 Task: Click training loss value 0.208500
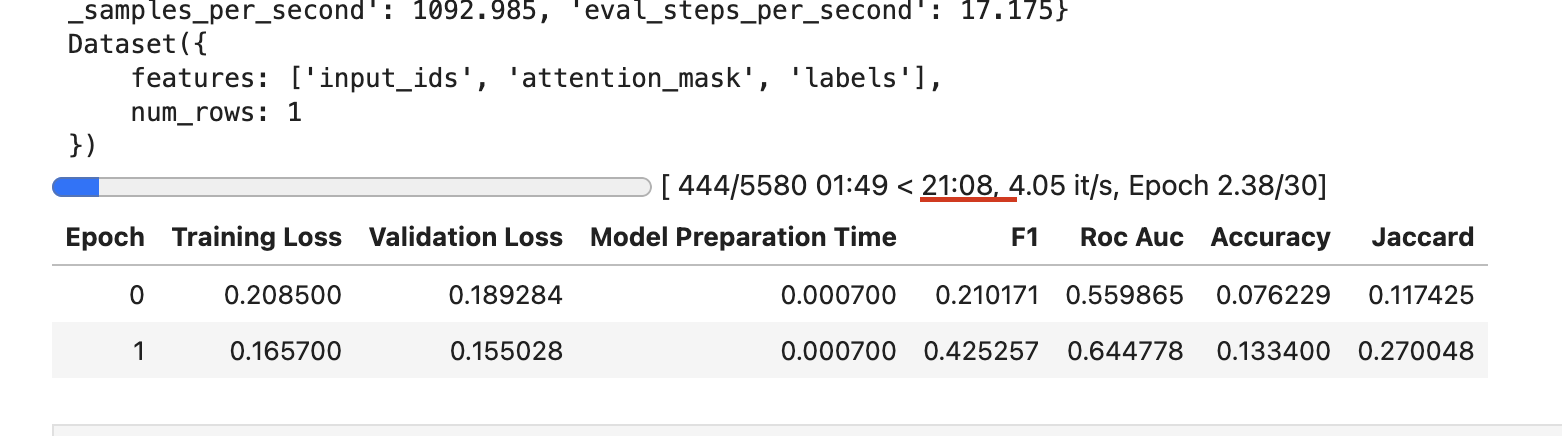(x=286, y=295)
